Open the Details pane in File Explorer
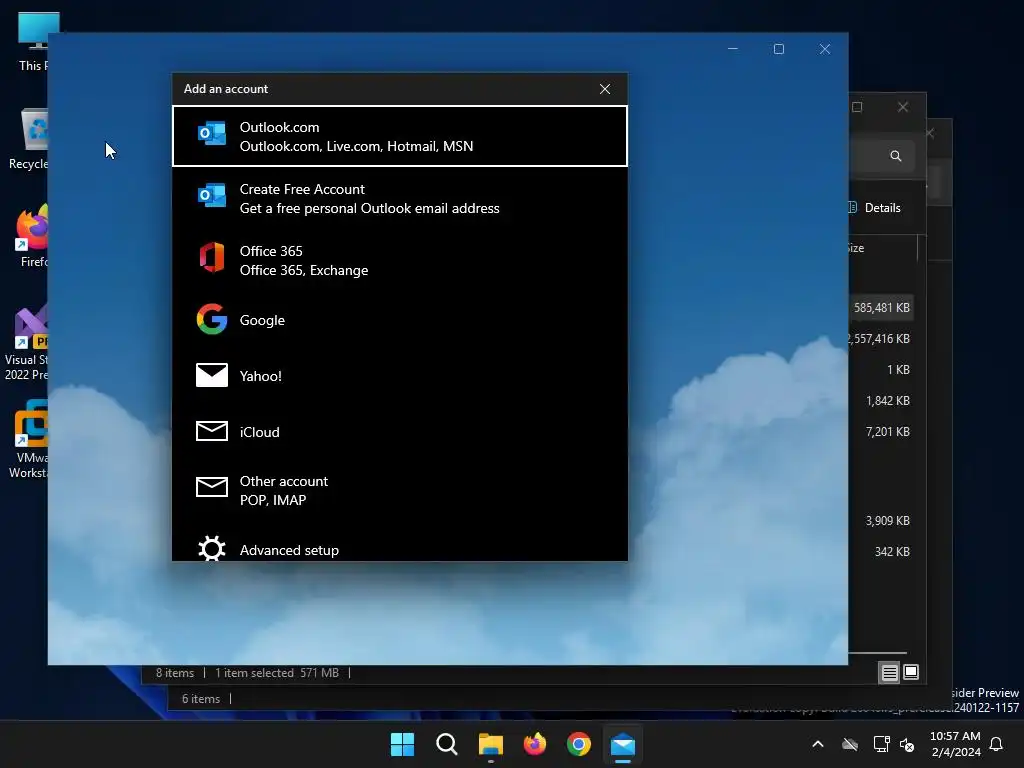The width and height of the screenshot is (1024, 768). pos(875,208)
